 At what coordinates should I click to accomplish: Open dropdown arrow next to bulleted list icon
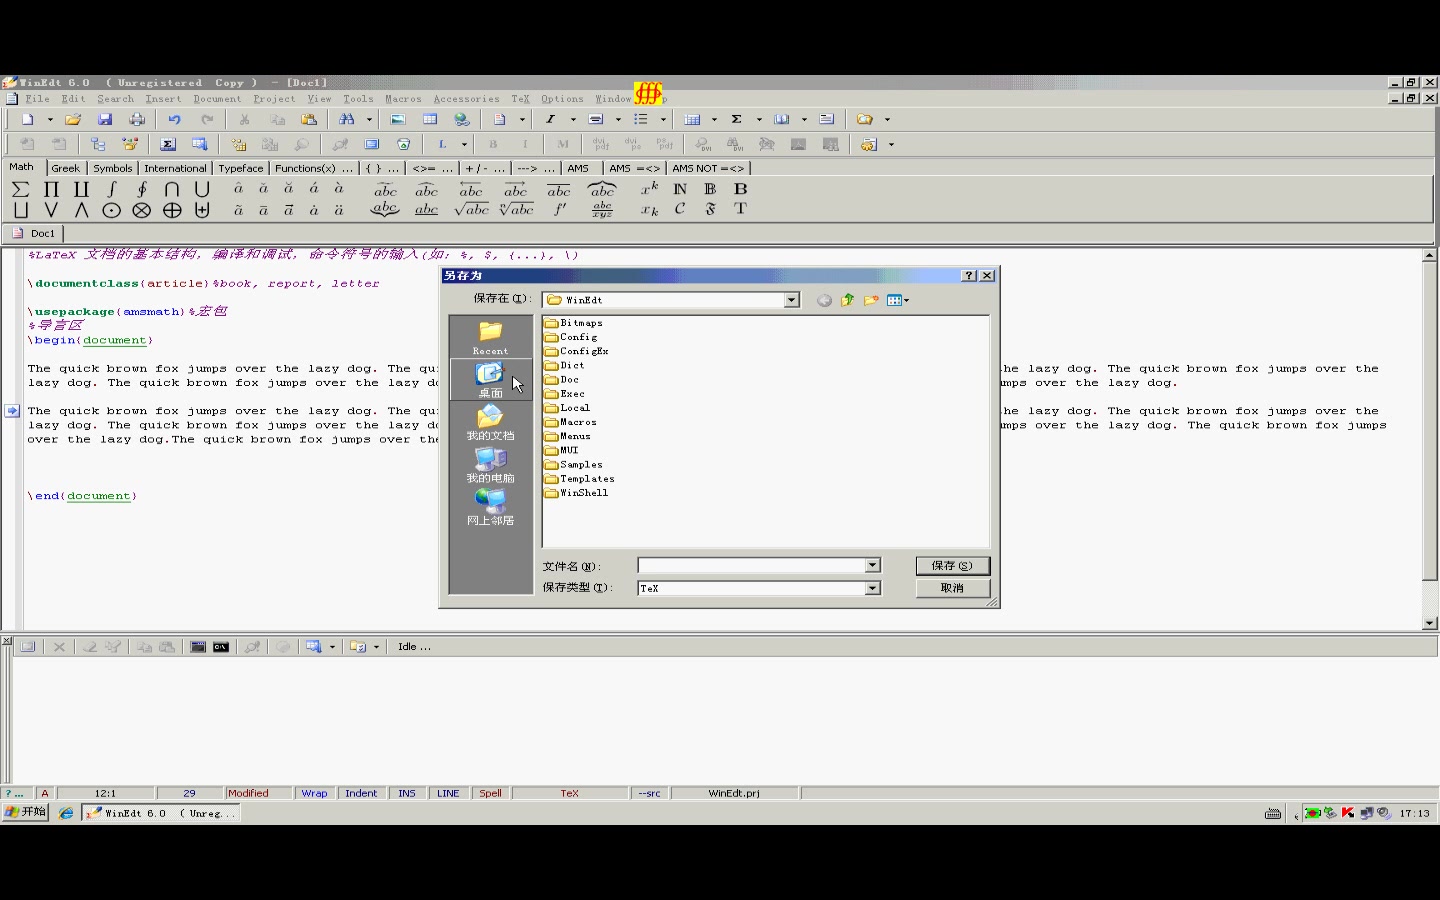[x=663, y=119]
